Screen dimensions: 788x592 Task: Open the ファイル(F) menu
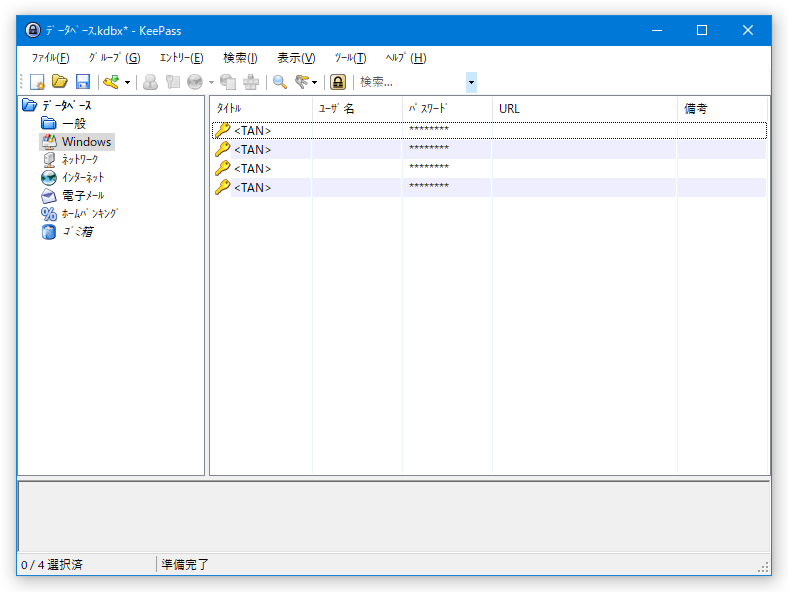tap(50, 58)
